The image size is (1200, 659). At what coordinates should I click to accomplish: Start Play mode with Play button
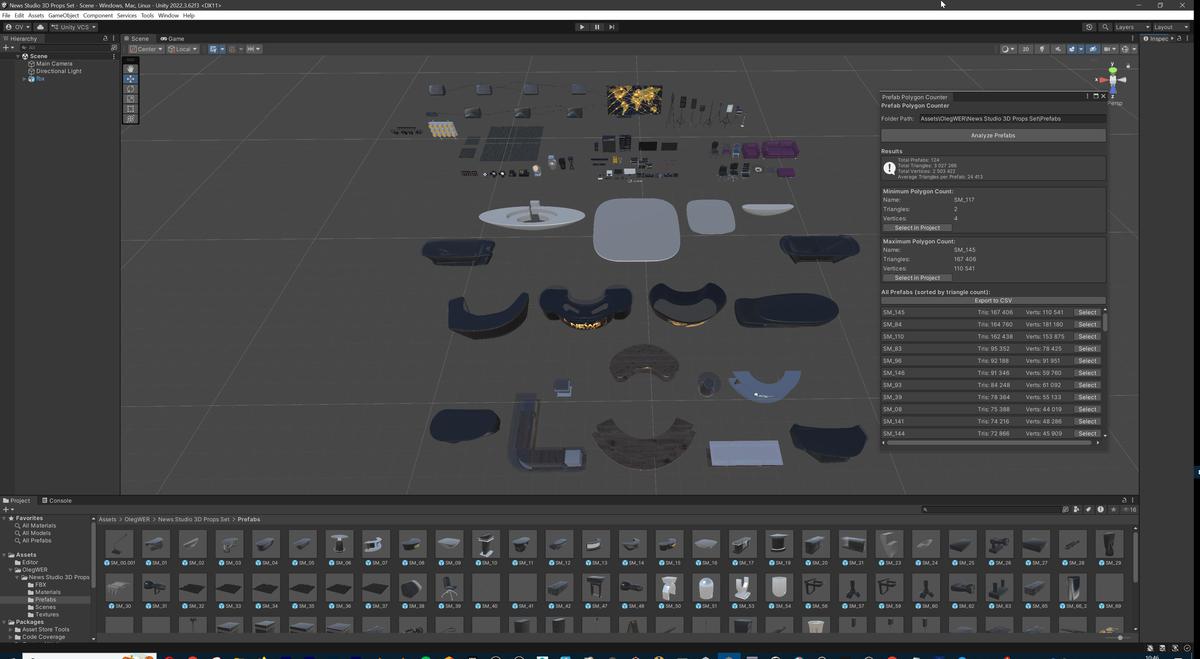(x=582, y=27)
